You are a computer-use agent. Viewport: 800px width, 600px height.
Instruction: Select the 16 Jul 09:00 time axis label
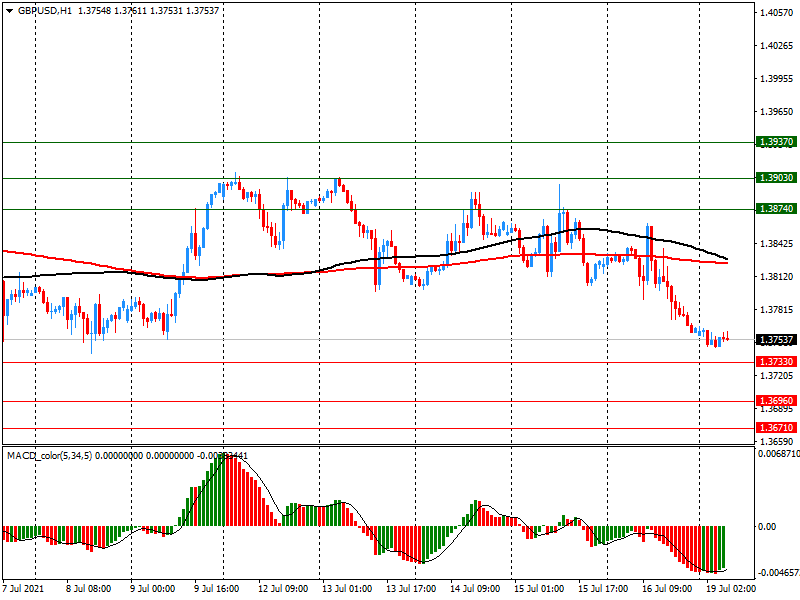[666, 589]
